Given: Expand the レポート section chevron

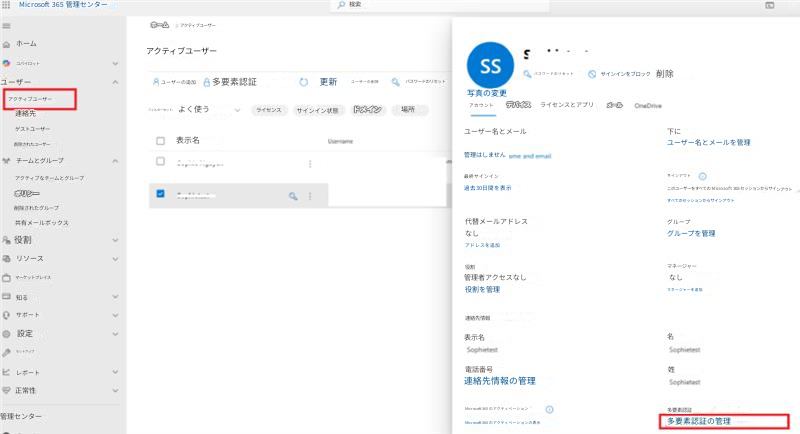Looking at the screenshot, I should pyautogui.click(x=115, y=372).
